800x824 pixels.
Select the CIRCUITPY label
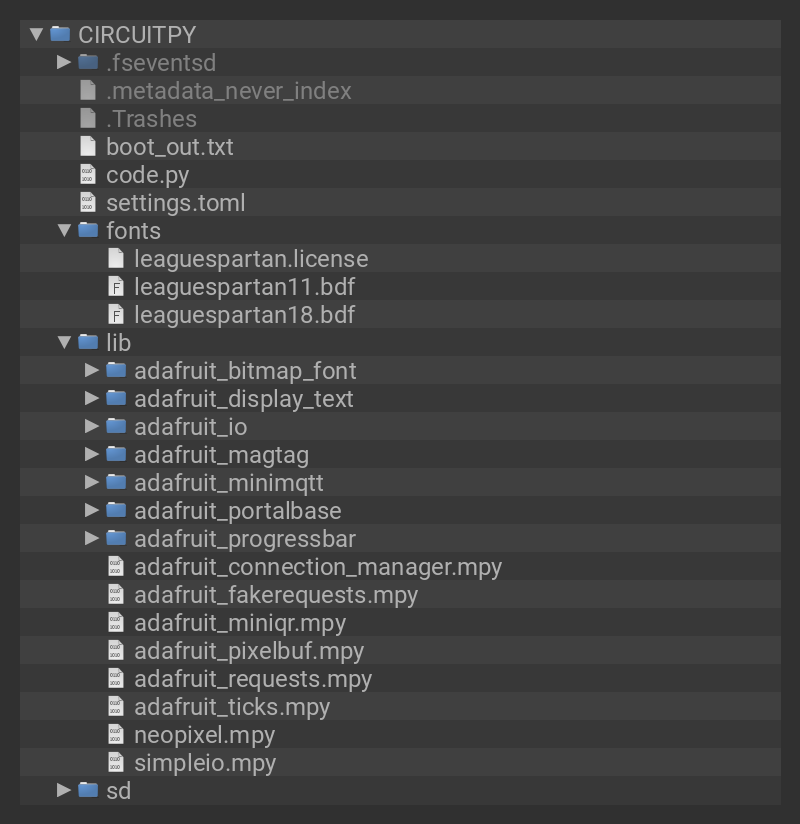[137, 35]
